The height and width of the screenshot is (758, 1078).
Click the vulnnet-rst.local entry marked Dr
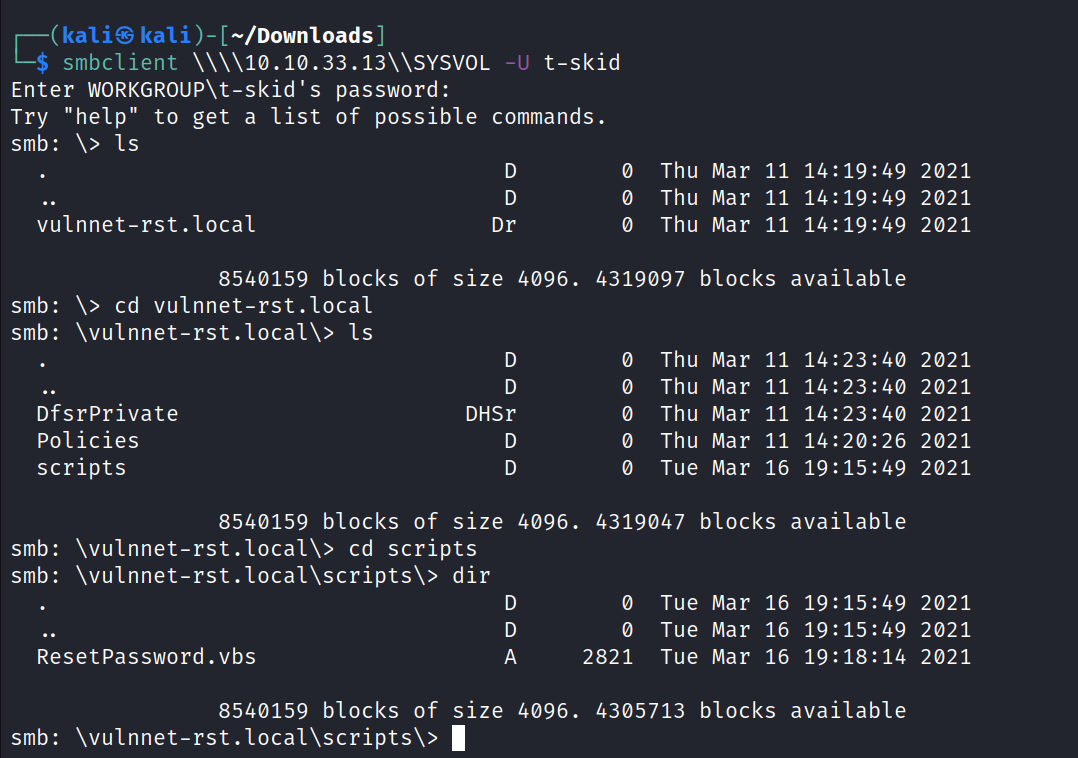146,225
